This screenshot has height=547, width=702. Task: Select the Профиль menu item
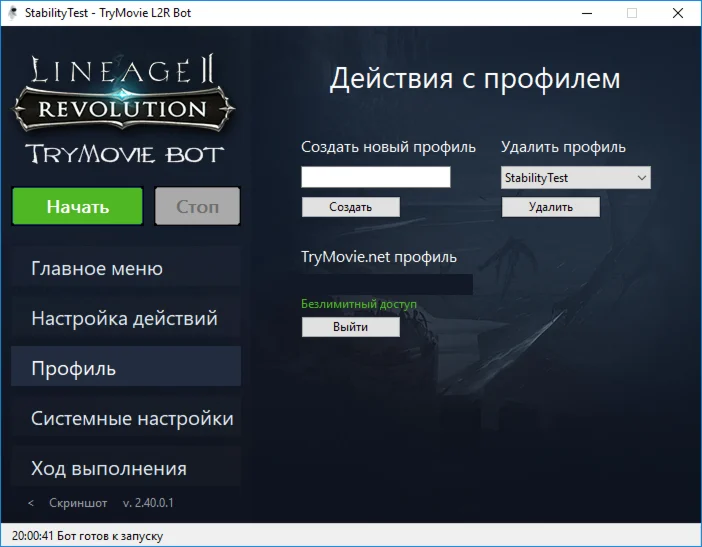click(126, 368)
